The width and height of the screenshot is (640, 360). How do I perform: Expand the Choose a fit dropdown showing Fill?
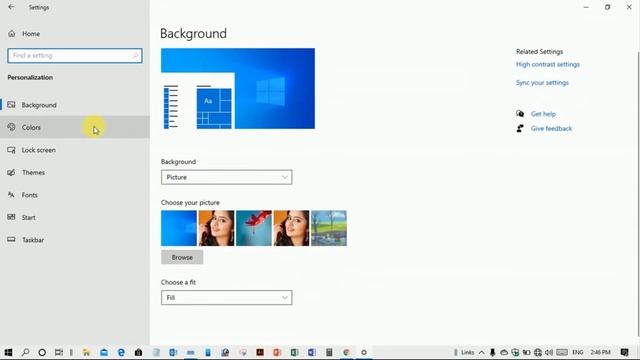coord(227,298)
